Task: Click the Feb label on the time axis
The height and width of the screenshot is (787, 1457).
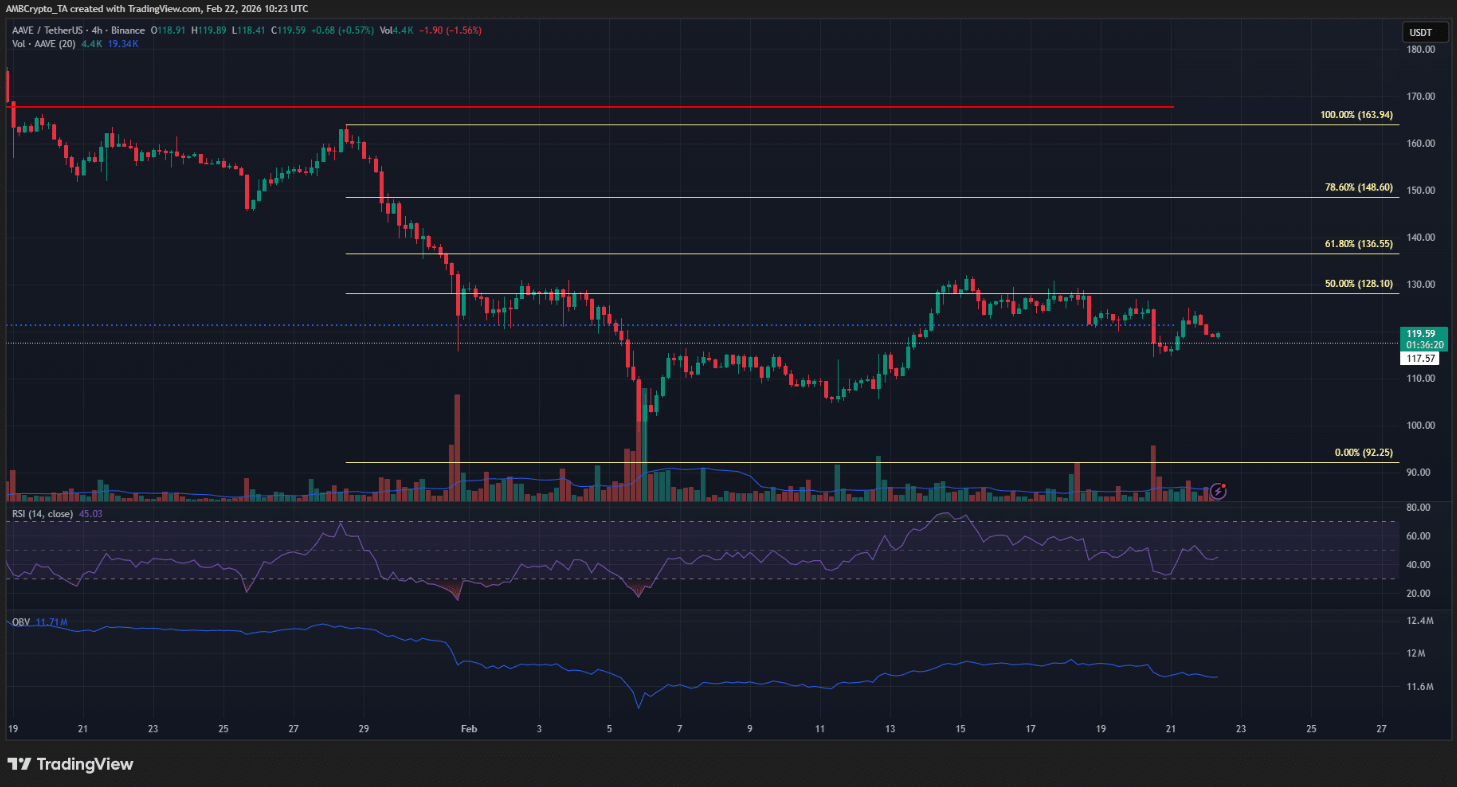Action: (468, 729)
